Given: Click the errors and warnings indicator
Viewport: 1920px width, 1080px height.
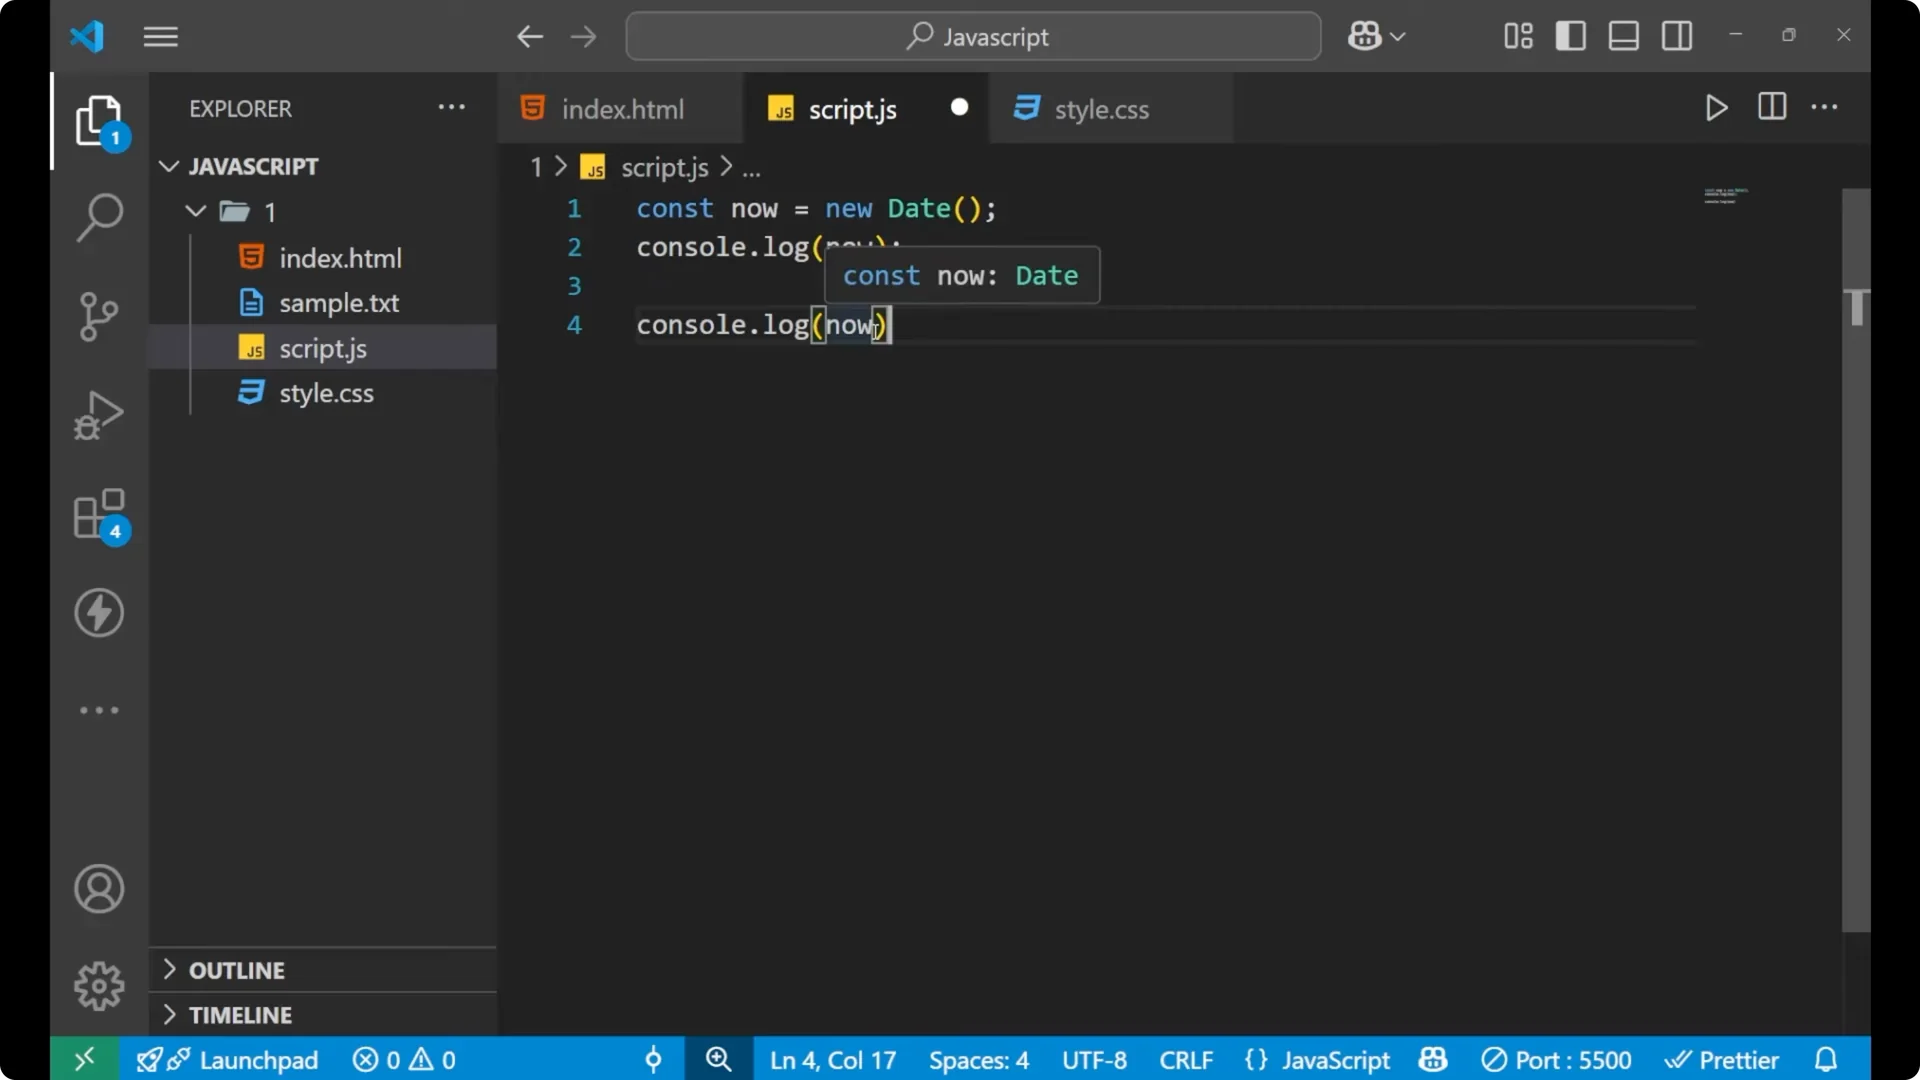Looking at the screenshot, I should point(403,1059).
